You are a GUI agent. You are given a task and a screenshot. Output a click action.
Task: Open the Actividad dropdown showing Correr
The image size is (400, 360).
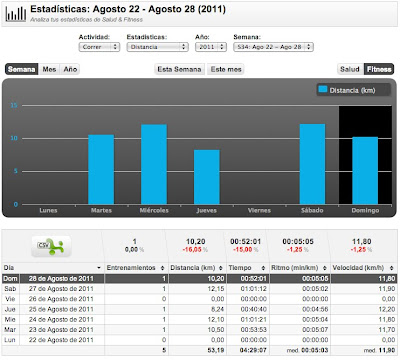pyautogui.click(x=99, y=47)
